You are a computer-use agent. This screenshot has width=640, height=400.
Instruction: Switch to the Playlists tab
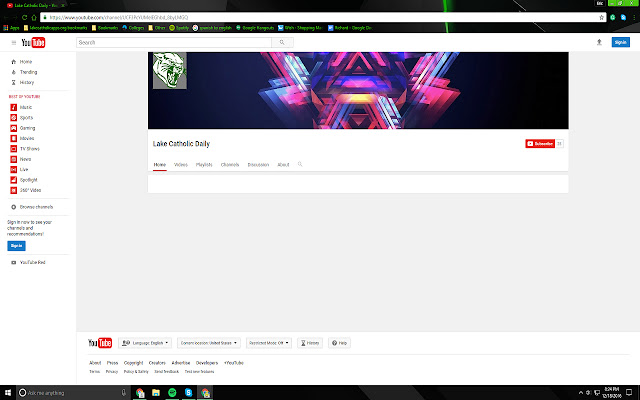[x=204, y=165]
